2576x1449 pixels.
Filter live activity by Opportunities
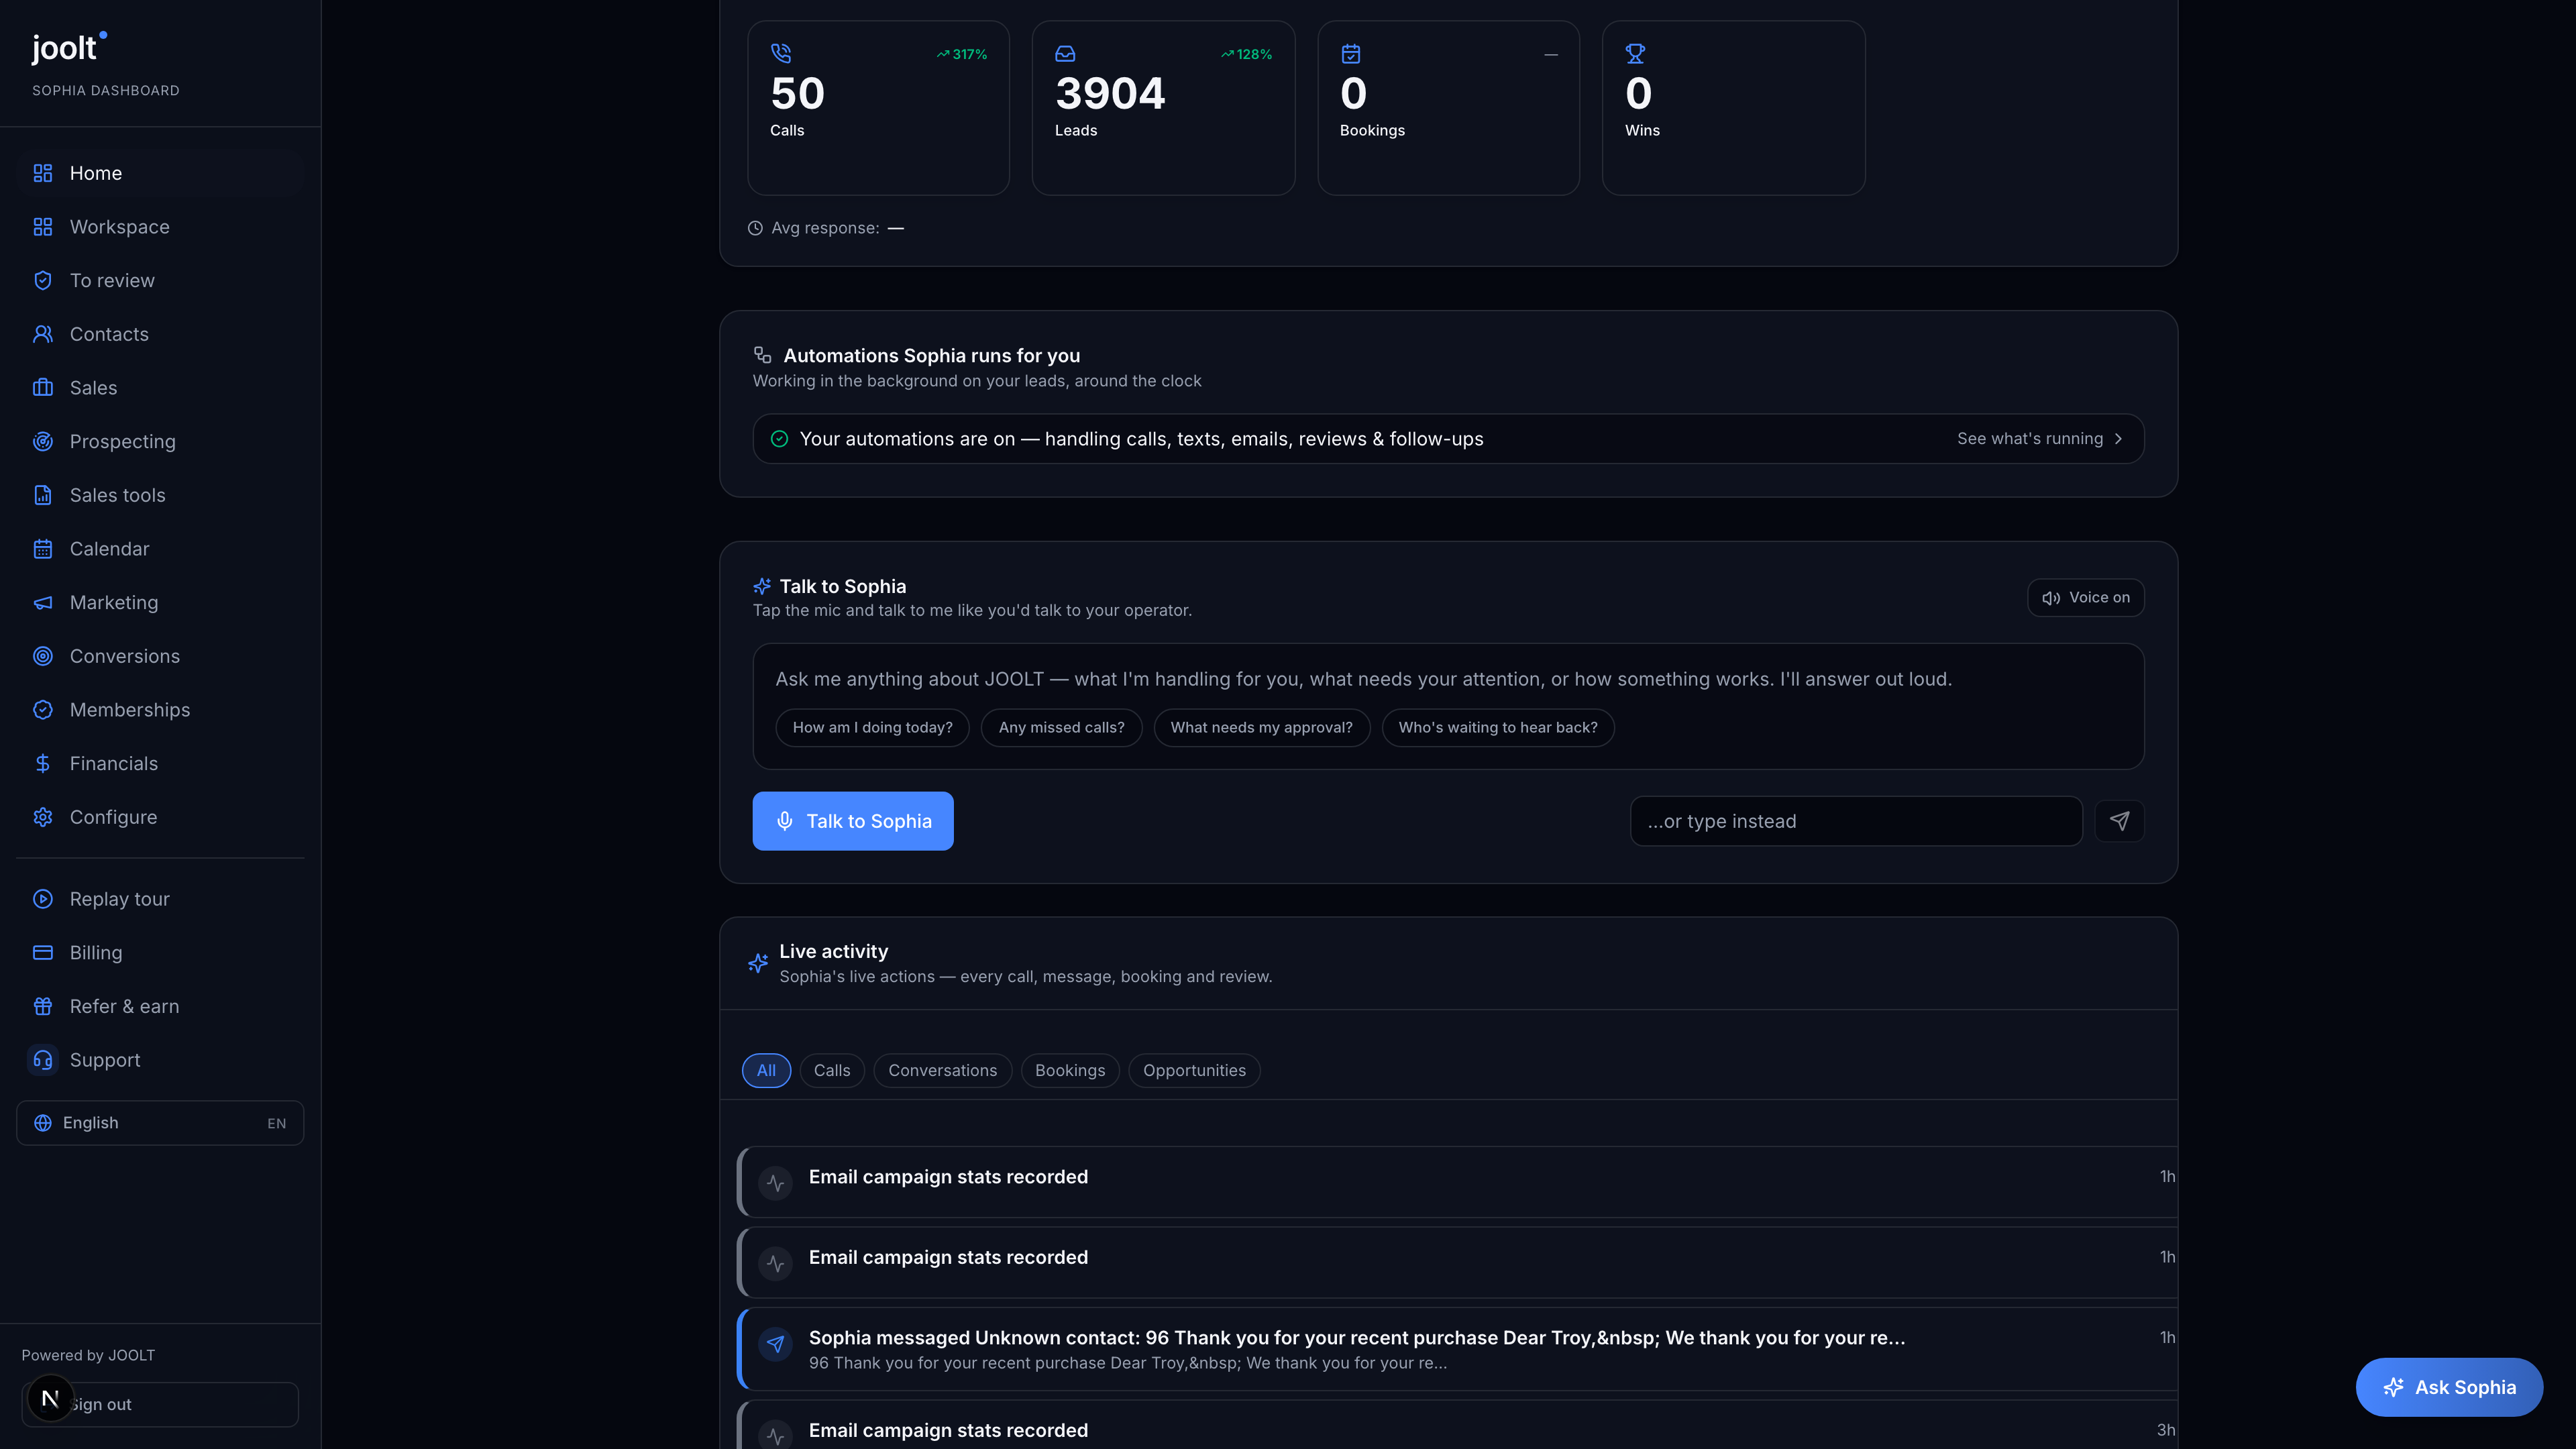tap(1194, 1071)
